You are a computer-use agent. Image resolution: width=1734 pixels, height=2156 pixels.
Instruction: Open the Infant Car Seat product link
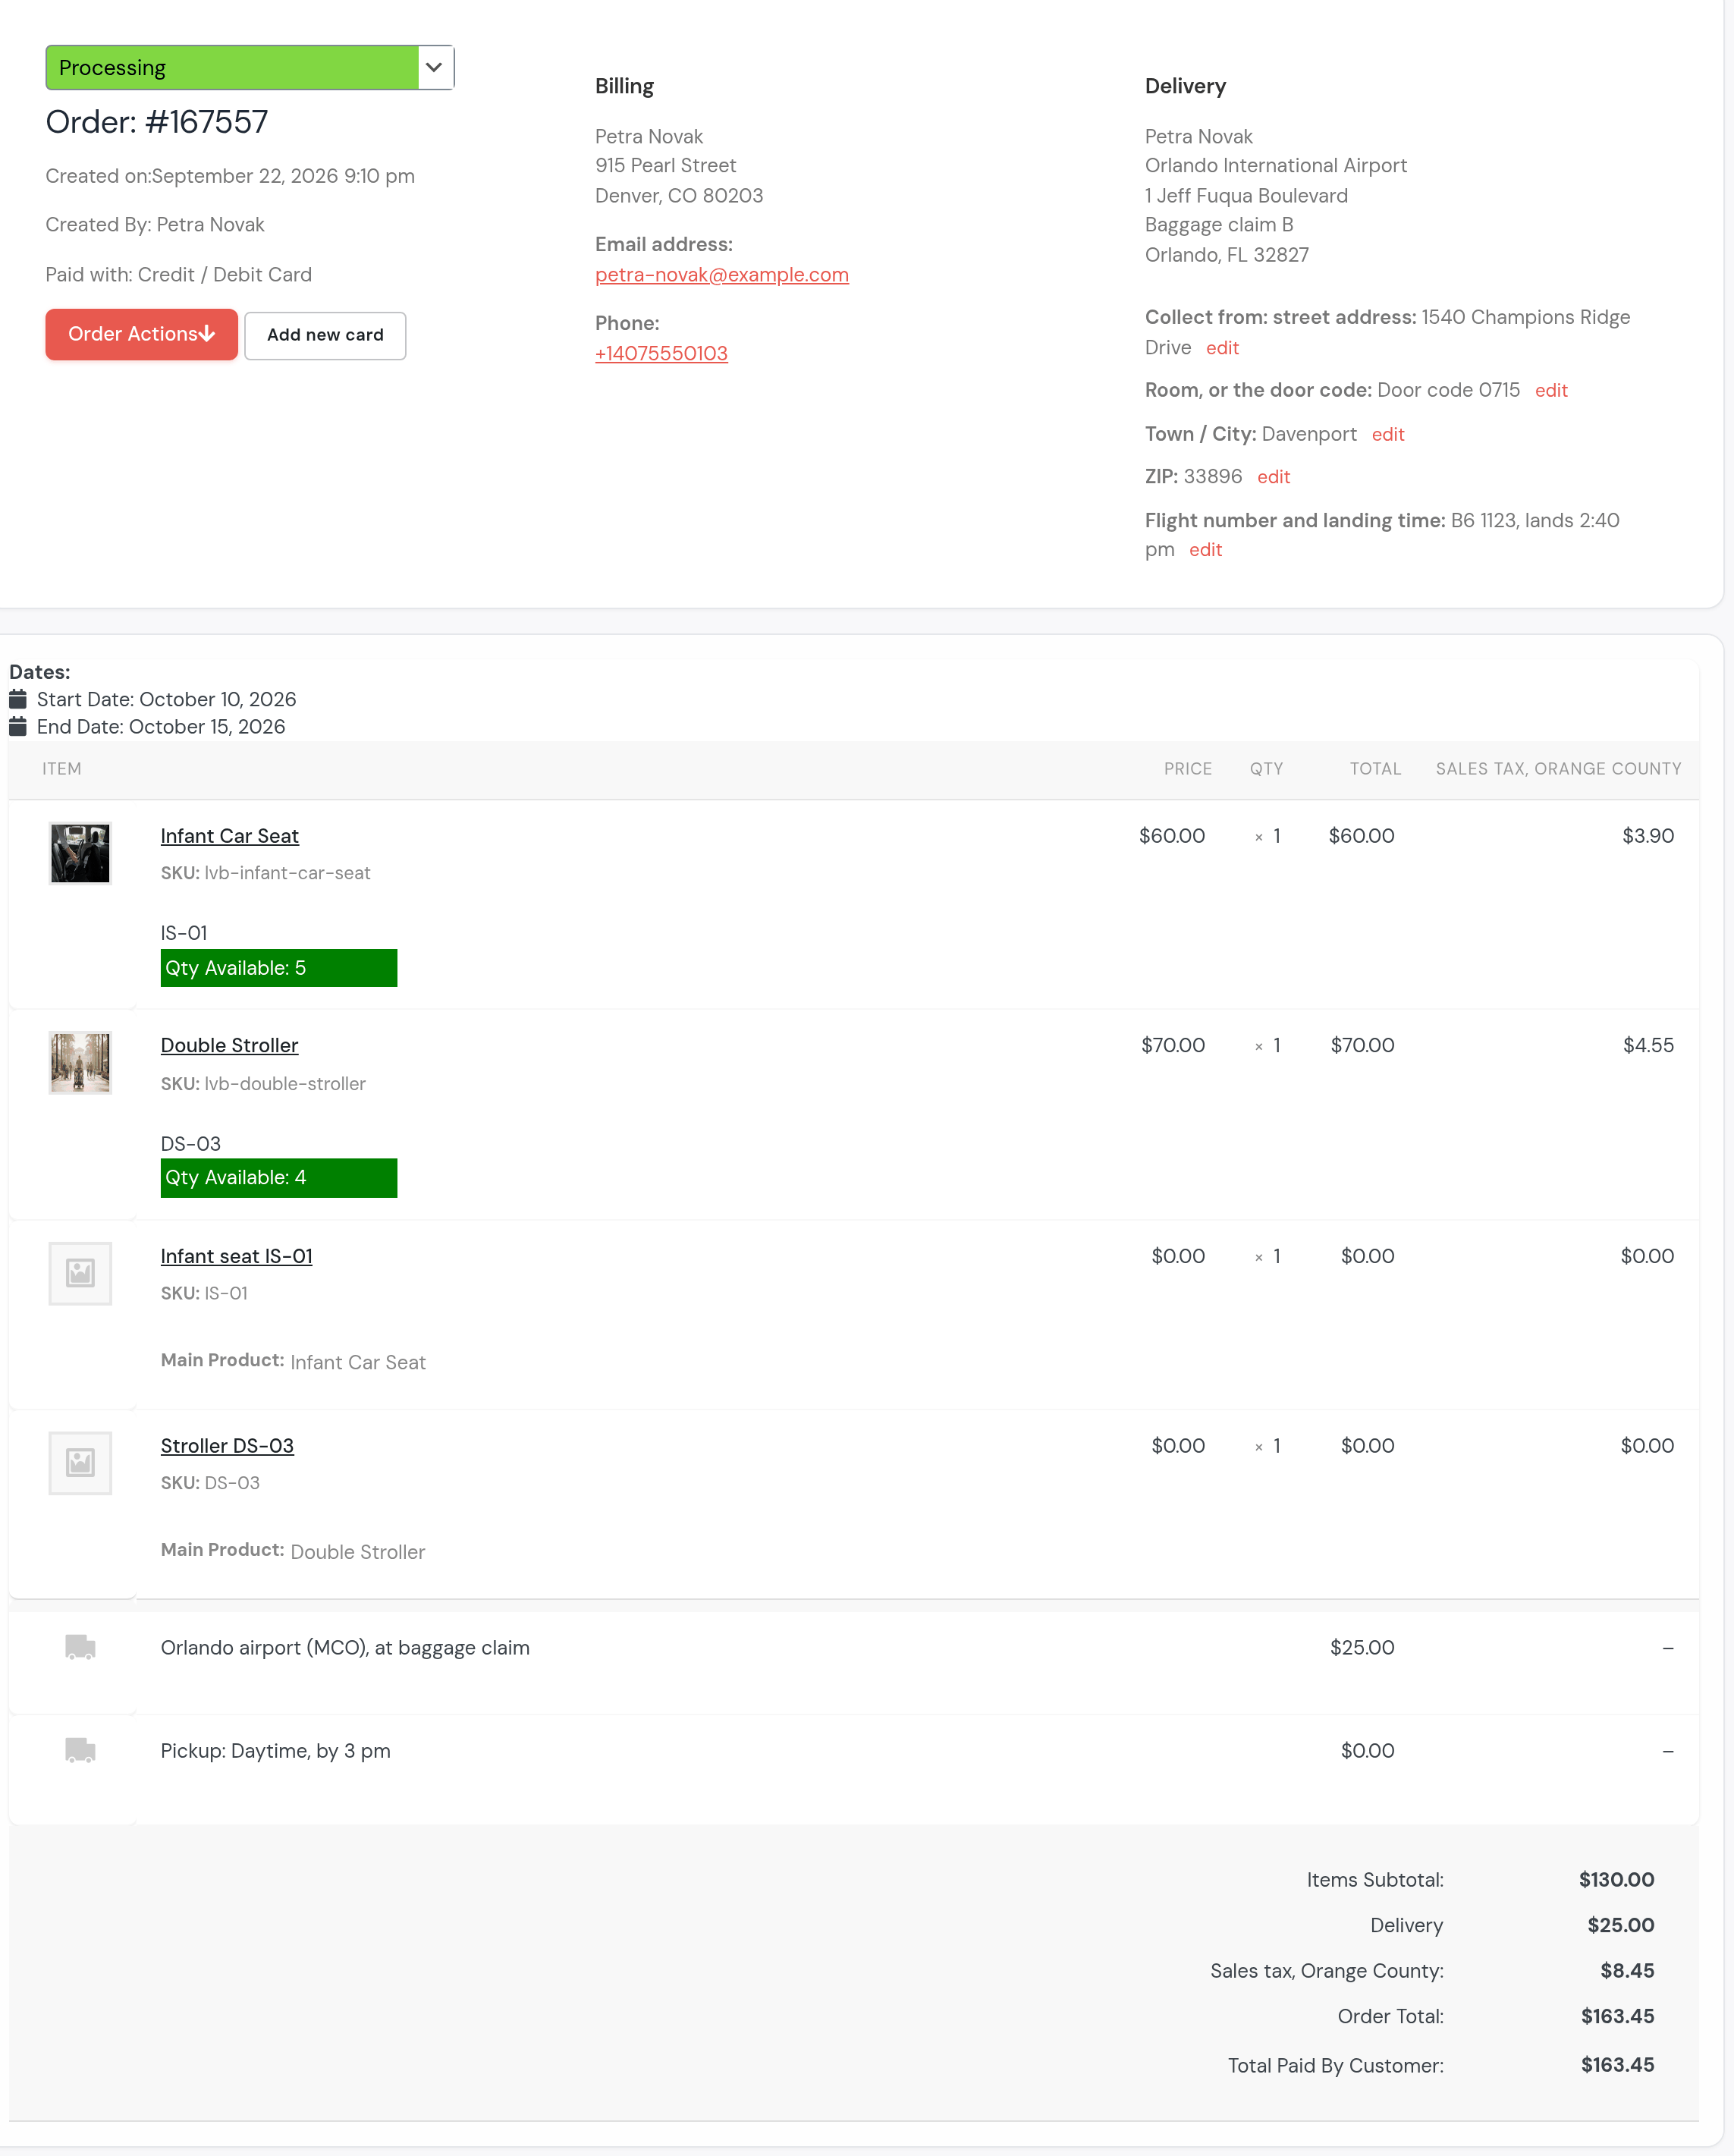230,836
